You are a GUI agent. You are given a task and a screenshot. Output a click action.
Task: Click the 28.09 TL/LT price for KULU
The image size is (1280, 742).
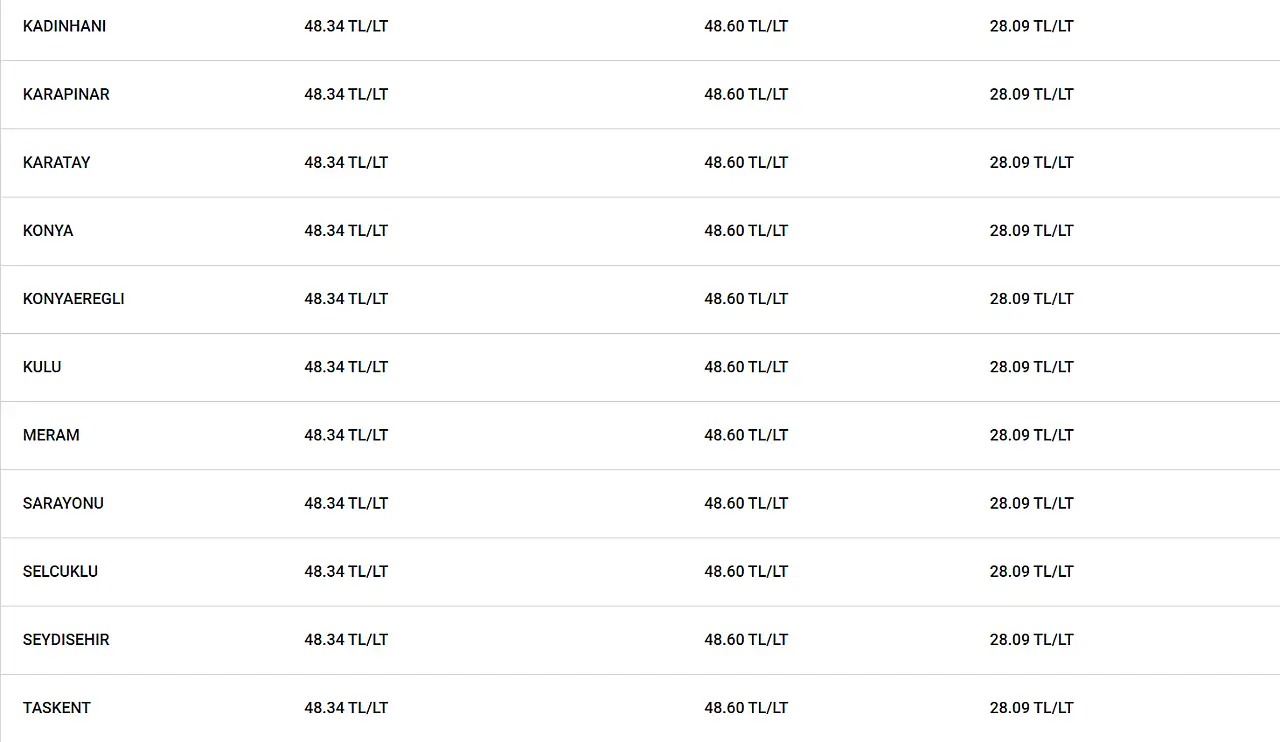(x=1031, y=367)
